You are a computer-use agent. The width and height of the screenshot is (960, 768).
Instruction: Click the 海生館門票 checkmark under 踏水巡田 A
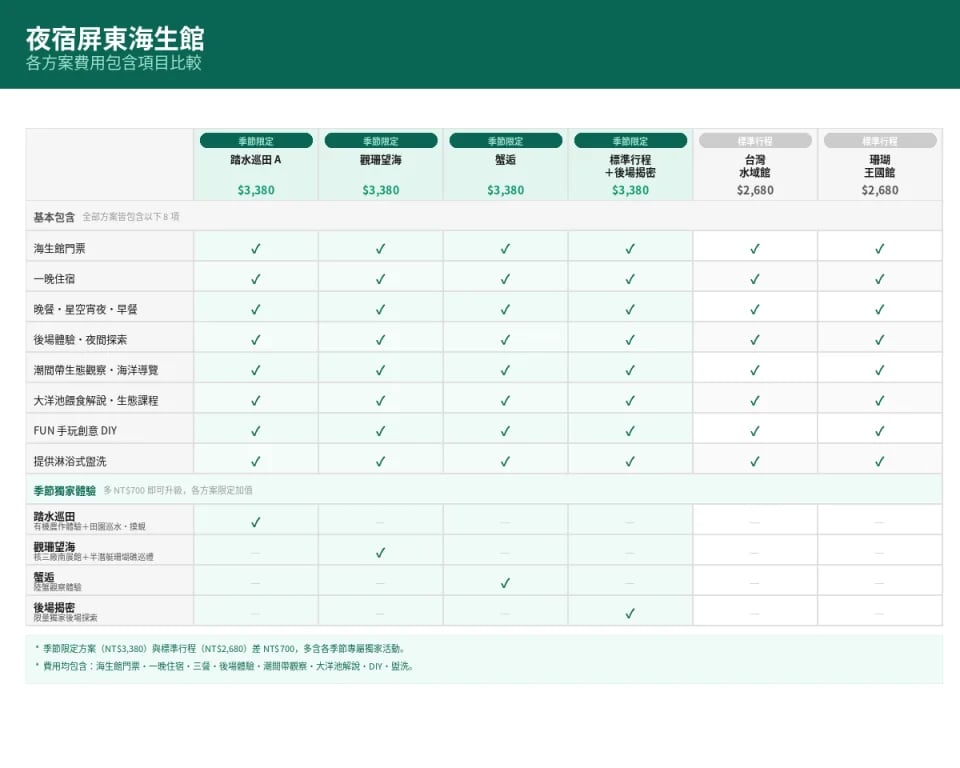[x=256, y=249]
